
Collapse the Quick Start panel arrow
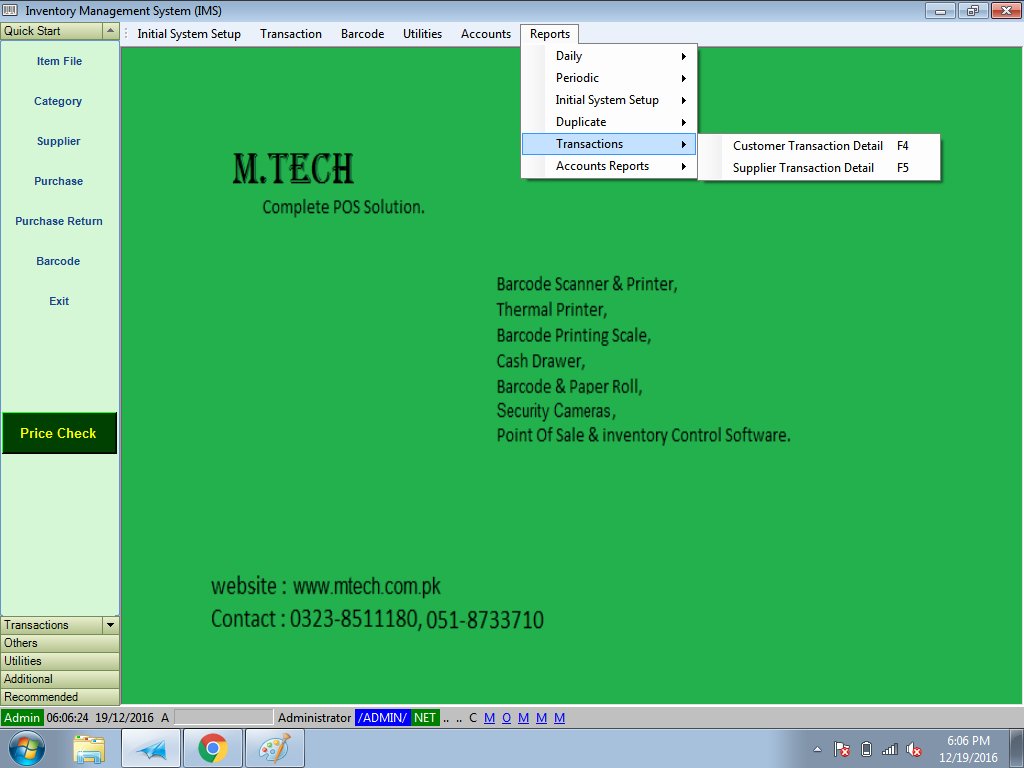tap(110, 31)
